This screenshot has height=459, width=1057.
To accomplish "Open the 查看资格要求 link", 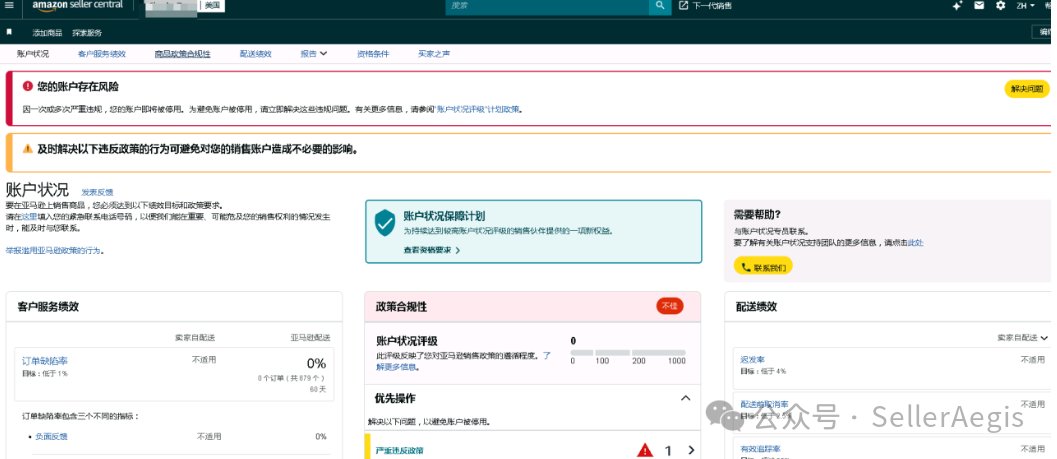I will pos(431,250).
